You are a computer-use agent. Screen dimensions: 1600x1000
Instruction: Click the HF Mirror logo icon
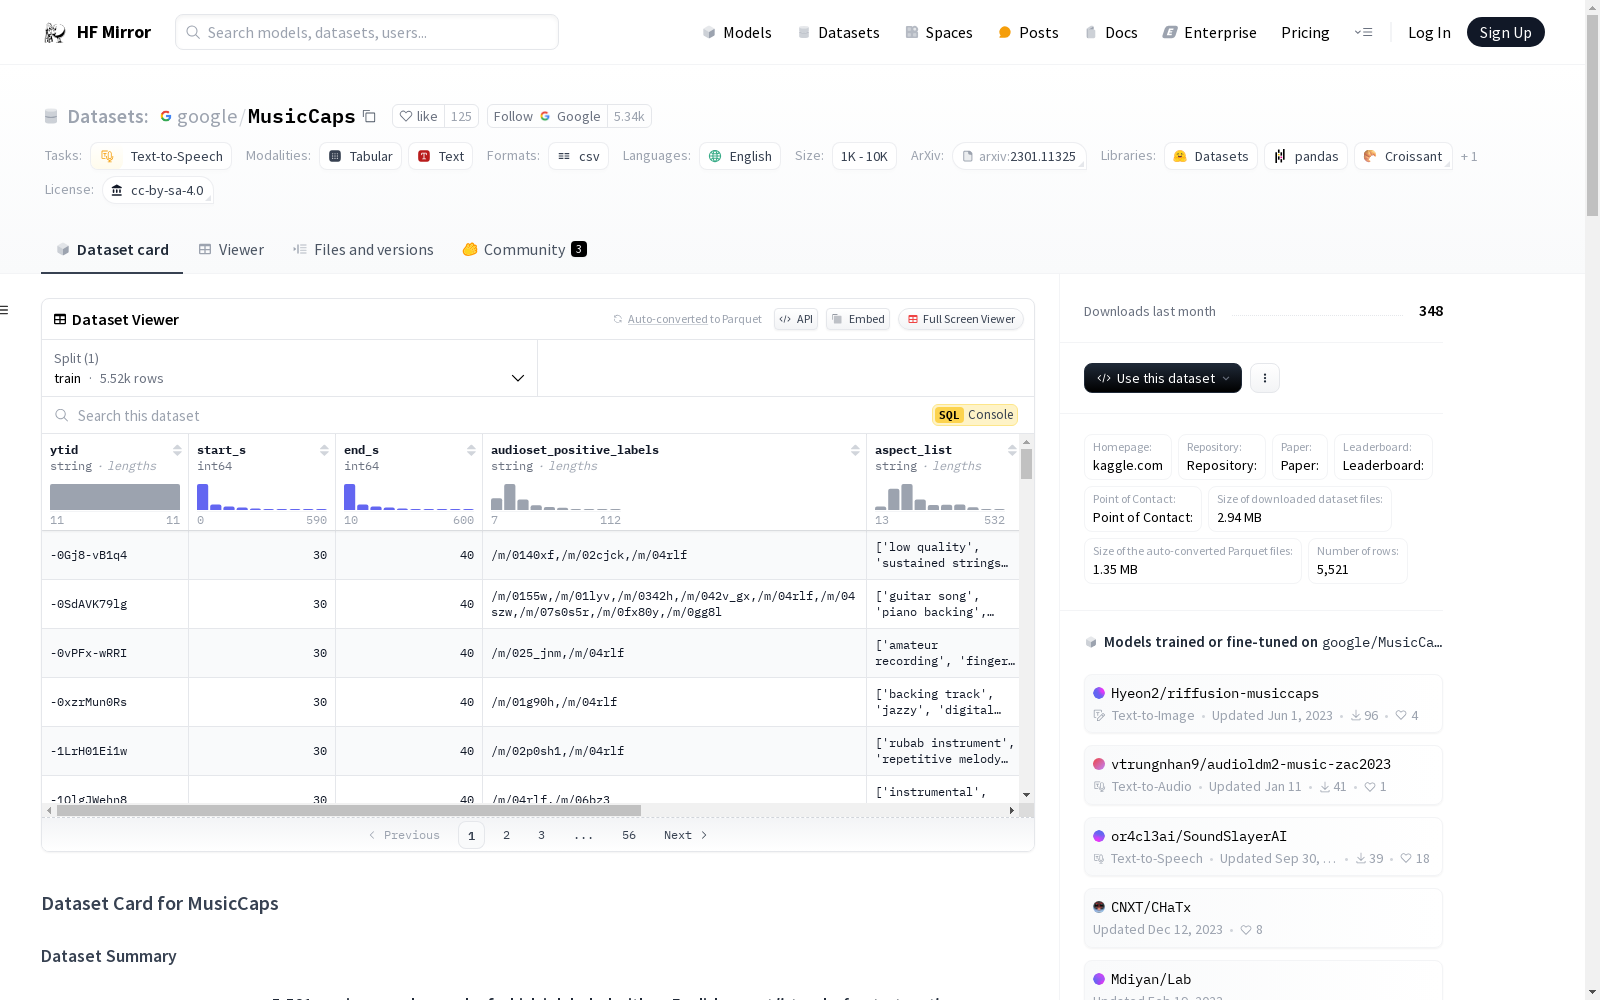click(x=54, y=32)
